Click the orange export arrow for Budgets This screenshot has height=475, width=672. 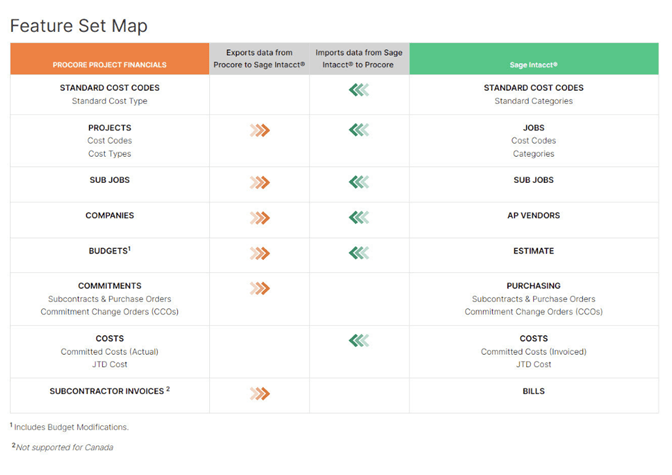(x=260, y=253)
